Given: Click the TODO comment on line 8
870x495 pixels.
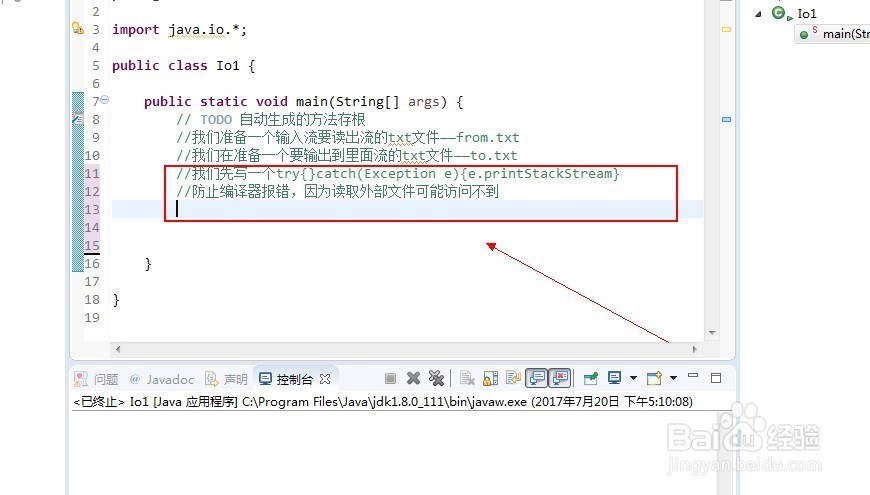Looking at the screenshot, I should tap(271, 119).
